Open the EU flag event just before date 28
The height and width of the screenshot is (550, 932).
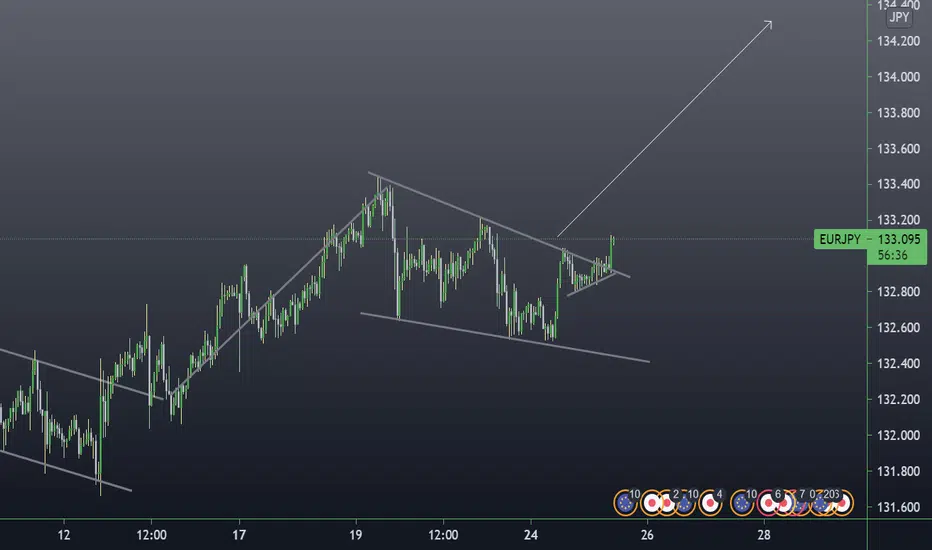[x=742, y=503]
